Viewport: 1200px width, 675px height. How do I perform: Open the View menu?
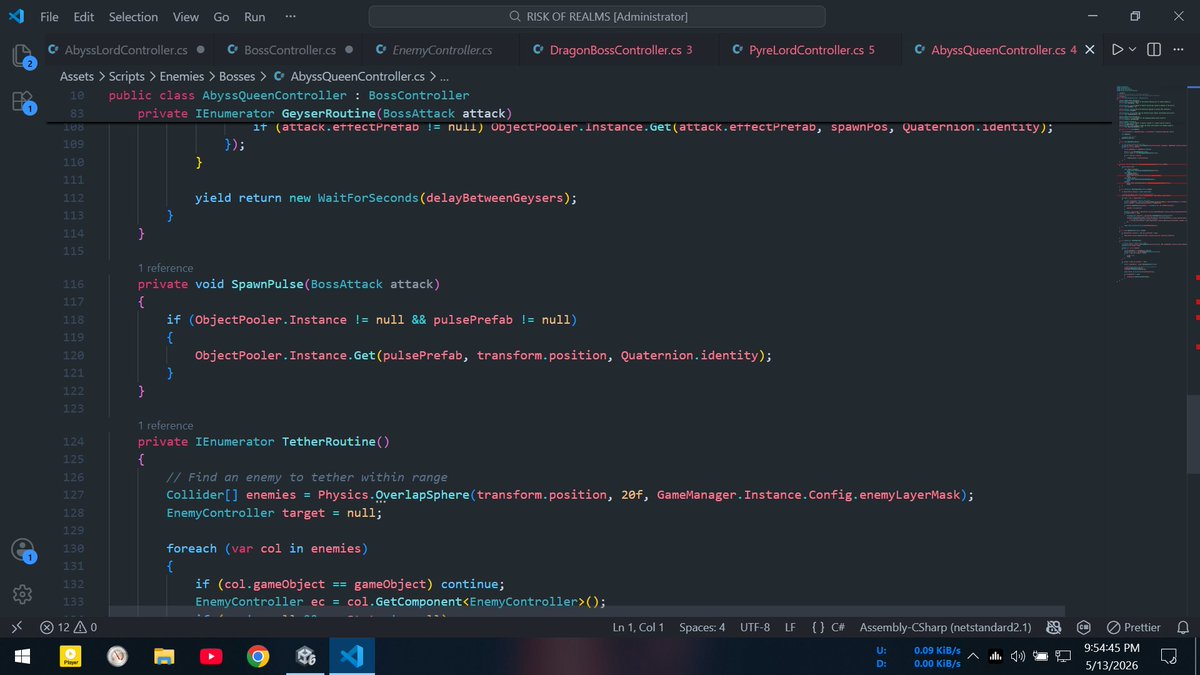pos(185,16)
